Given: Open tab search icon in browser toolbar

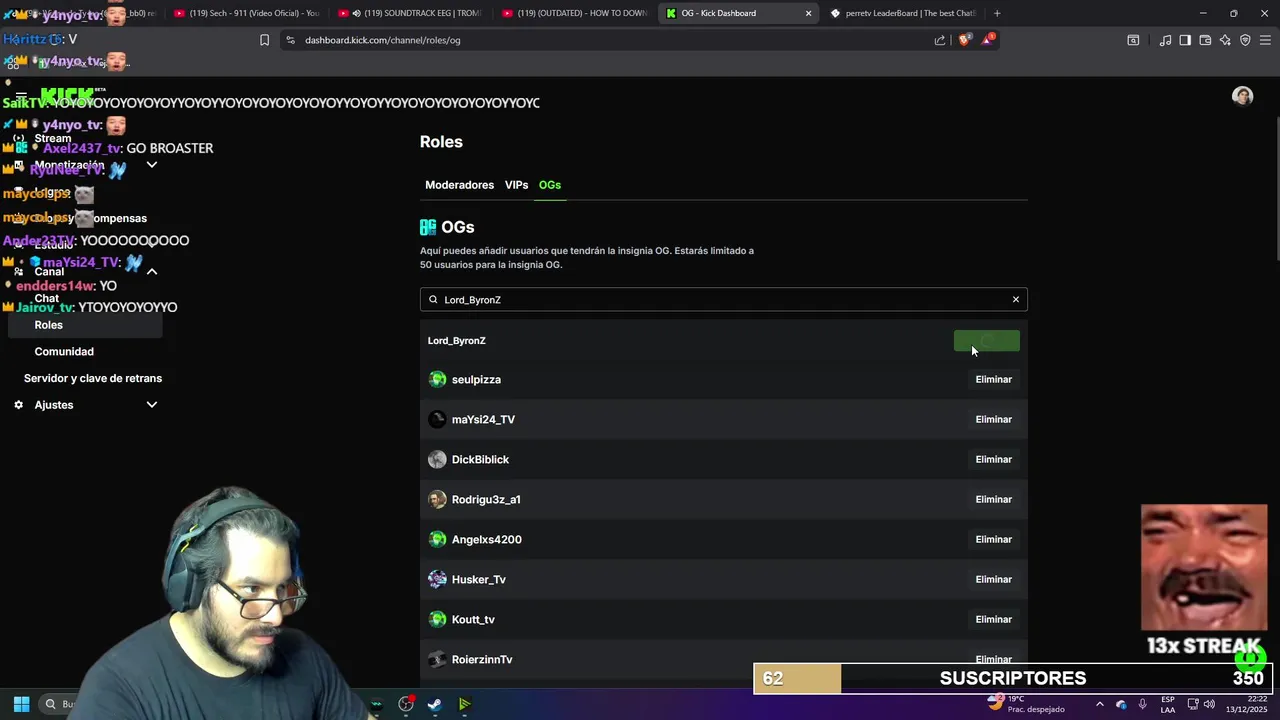Looking at the screenshot, I should [1133, 40].
